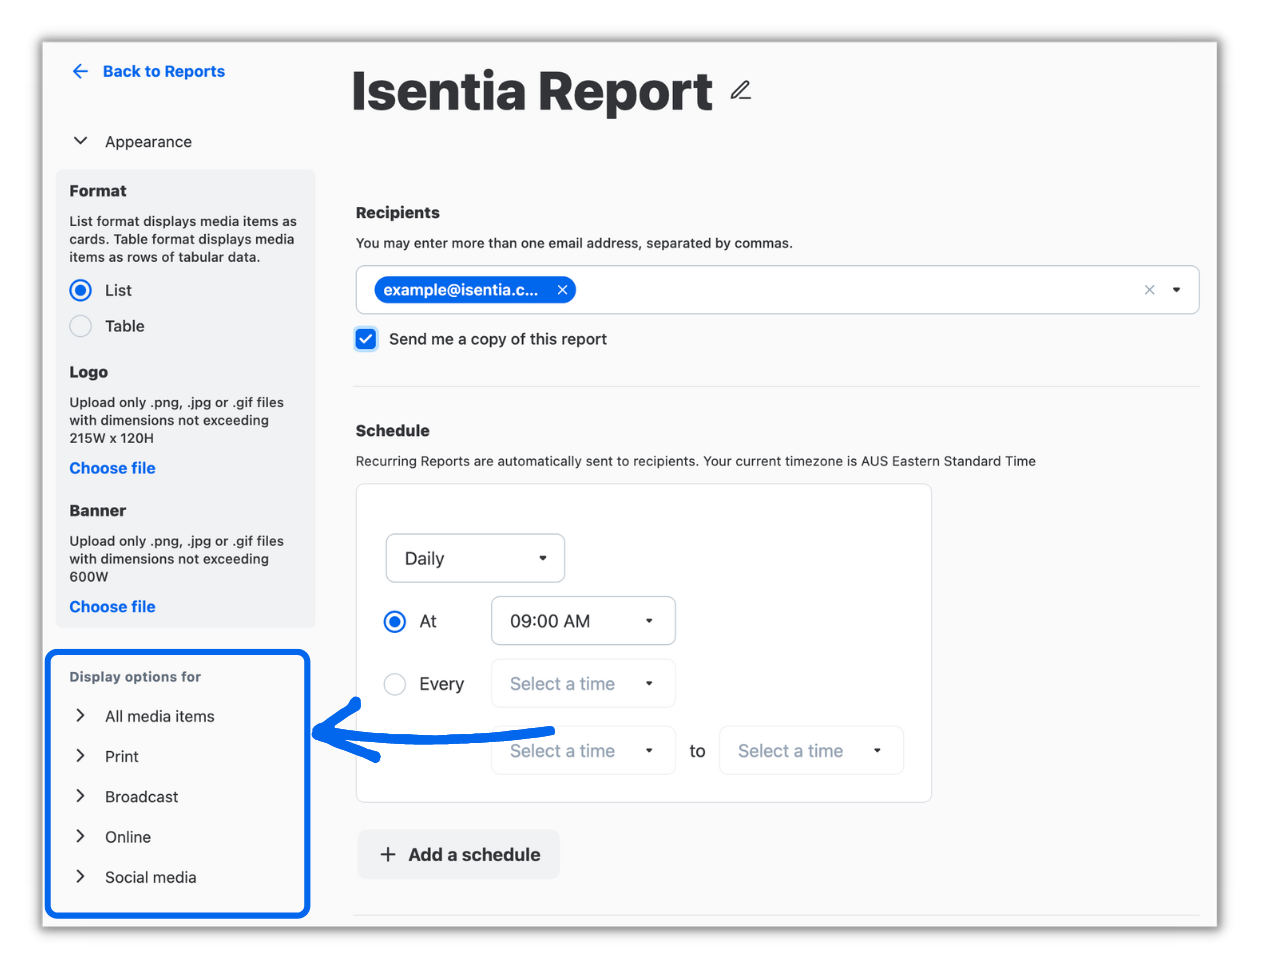Click the Broadcast label in display options
Screen dimensions: 1268x967
pos(142,797)
